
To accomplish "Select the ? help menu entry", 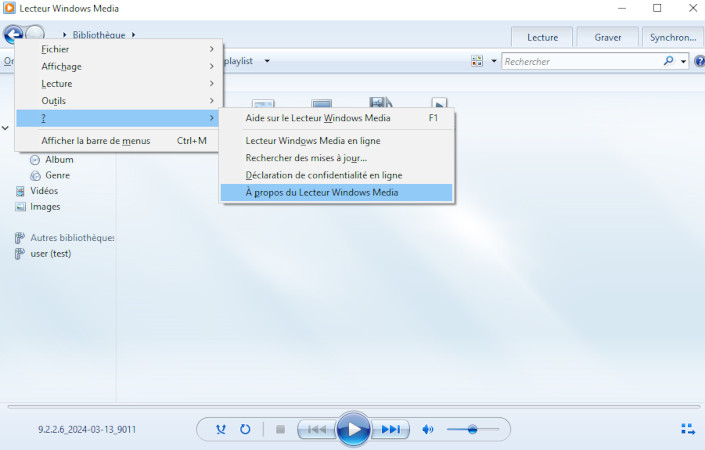I will click(117, 118).
